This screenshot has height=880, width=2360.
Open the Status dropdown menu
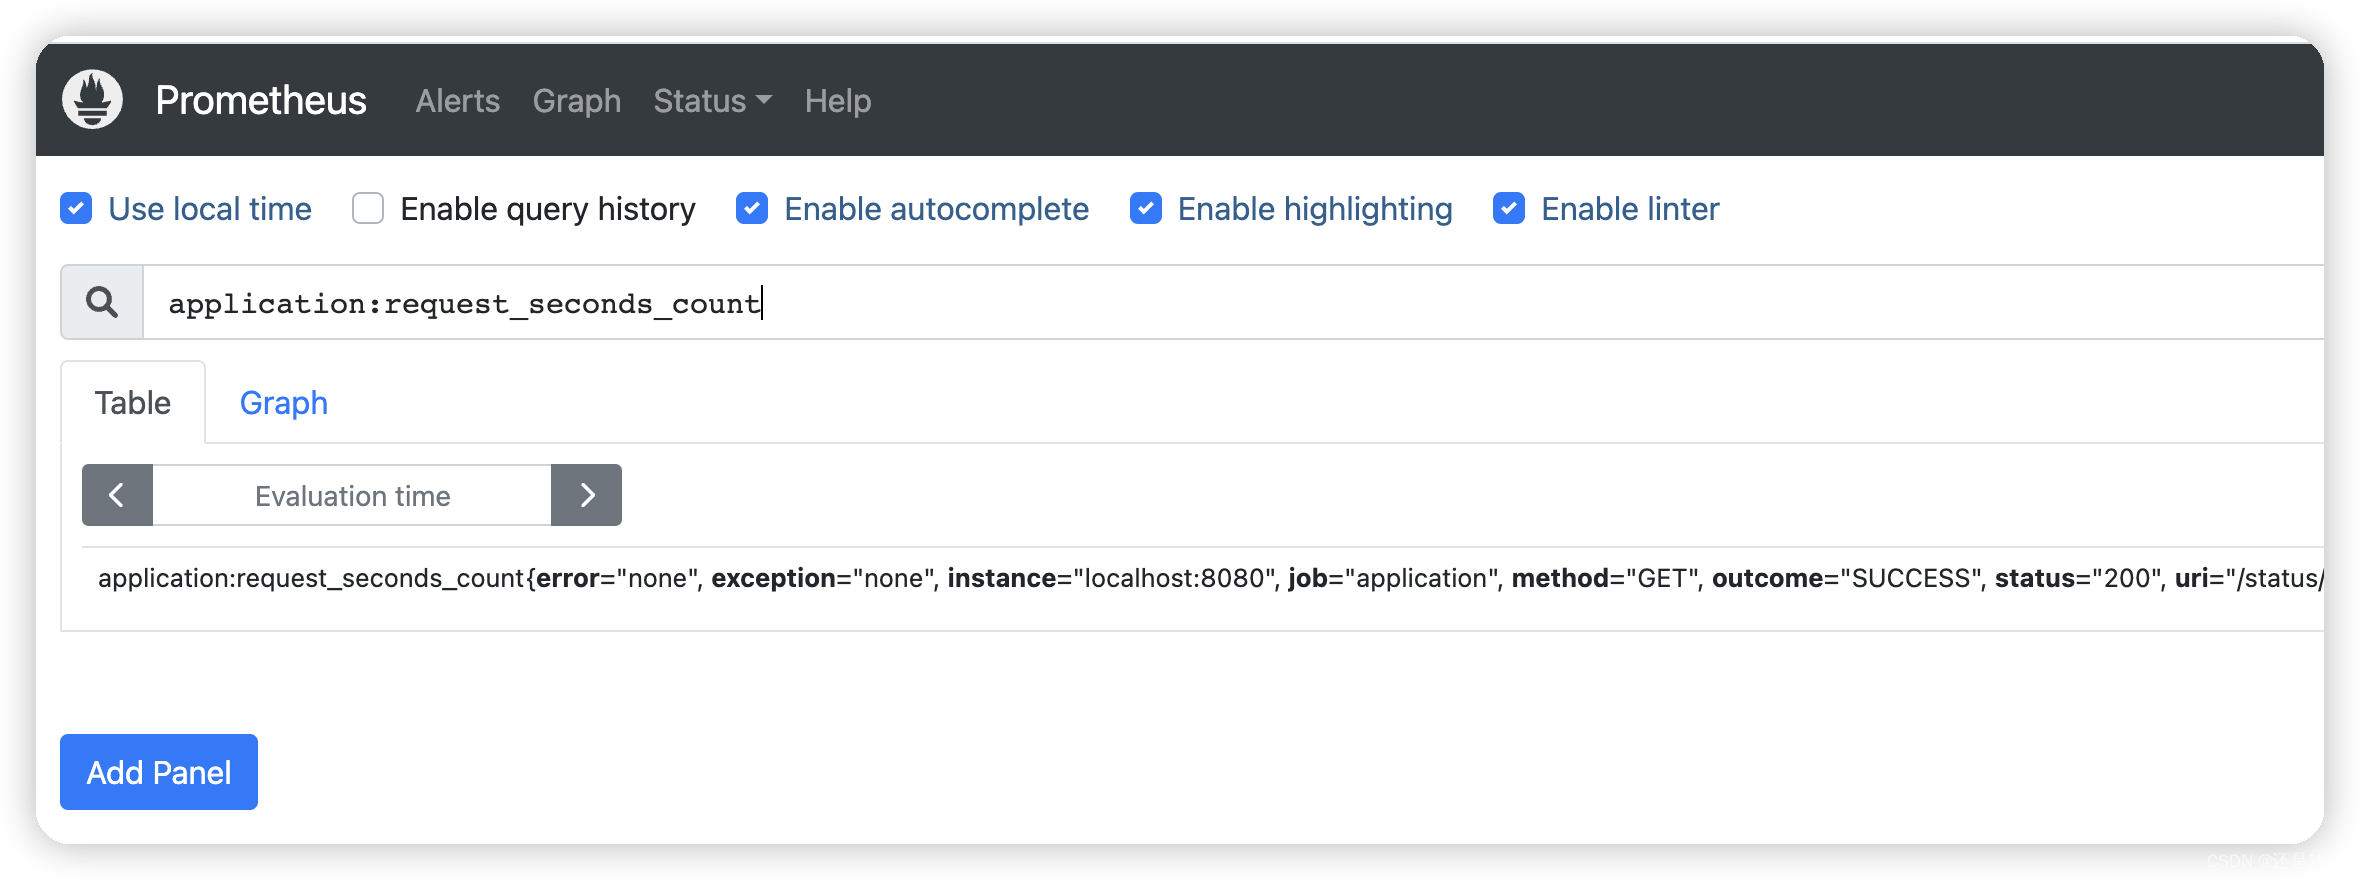coord(712,101)
